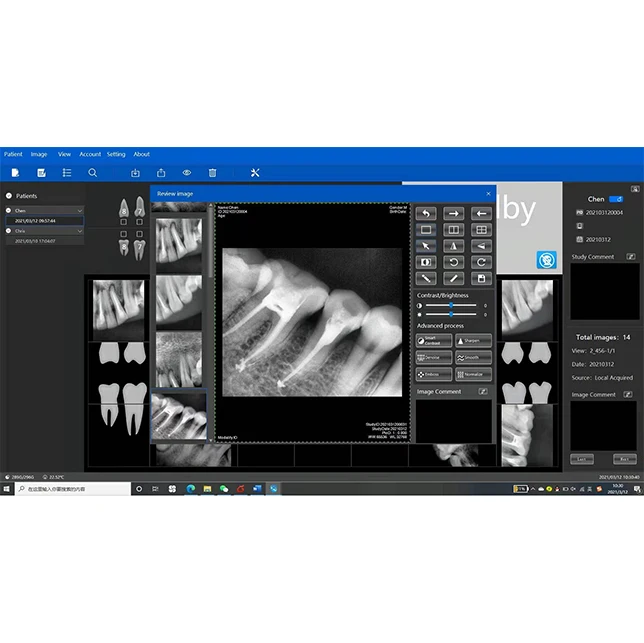Screen dimensions: 644x643
Task: Open the tools wrench-screwdriver icon
Action: pyautogui.click(x=255, y=173)
